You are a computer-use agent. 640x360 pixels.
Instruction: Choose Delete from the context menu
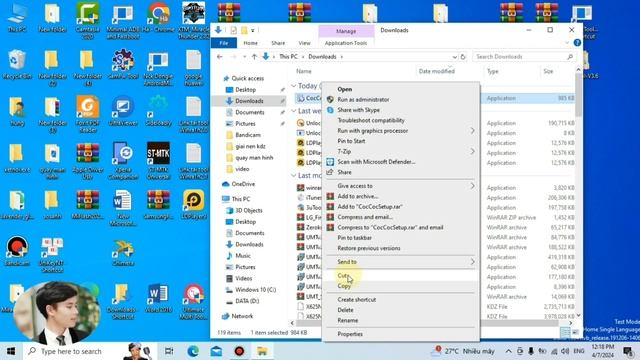(401, 310)
